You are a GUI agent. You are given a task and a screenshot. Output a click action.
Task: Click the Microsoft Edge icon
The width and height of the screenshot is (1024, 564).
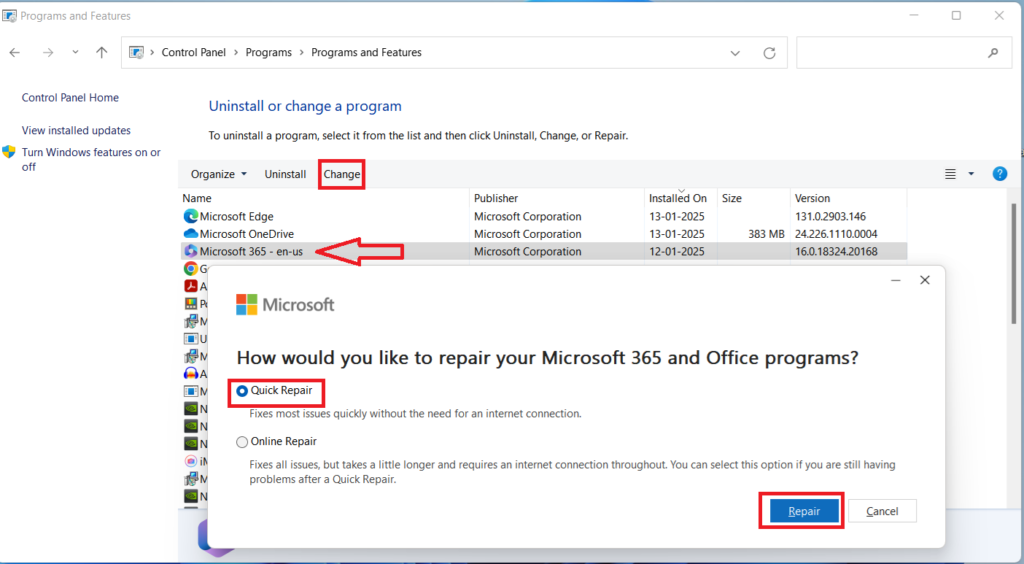(191, 216)
